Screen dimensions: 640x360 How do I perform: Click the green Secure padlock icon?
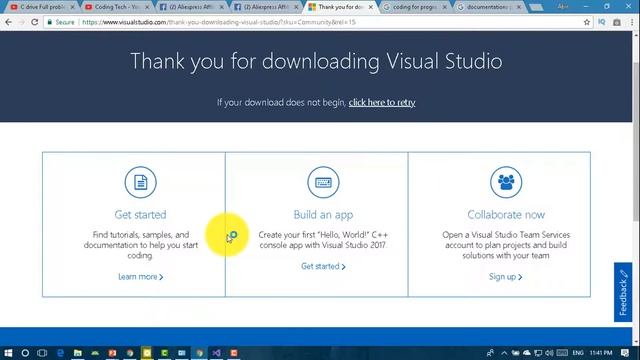[x=50, y=22]
